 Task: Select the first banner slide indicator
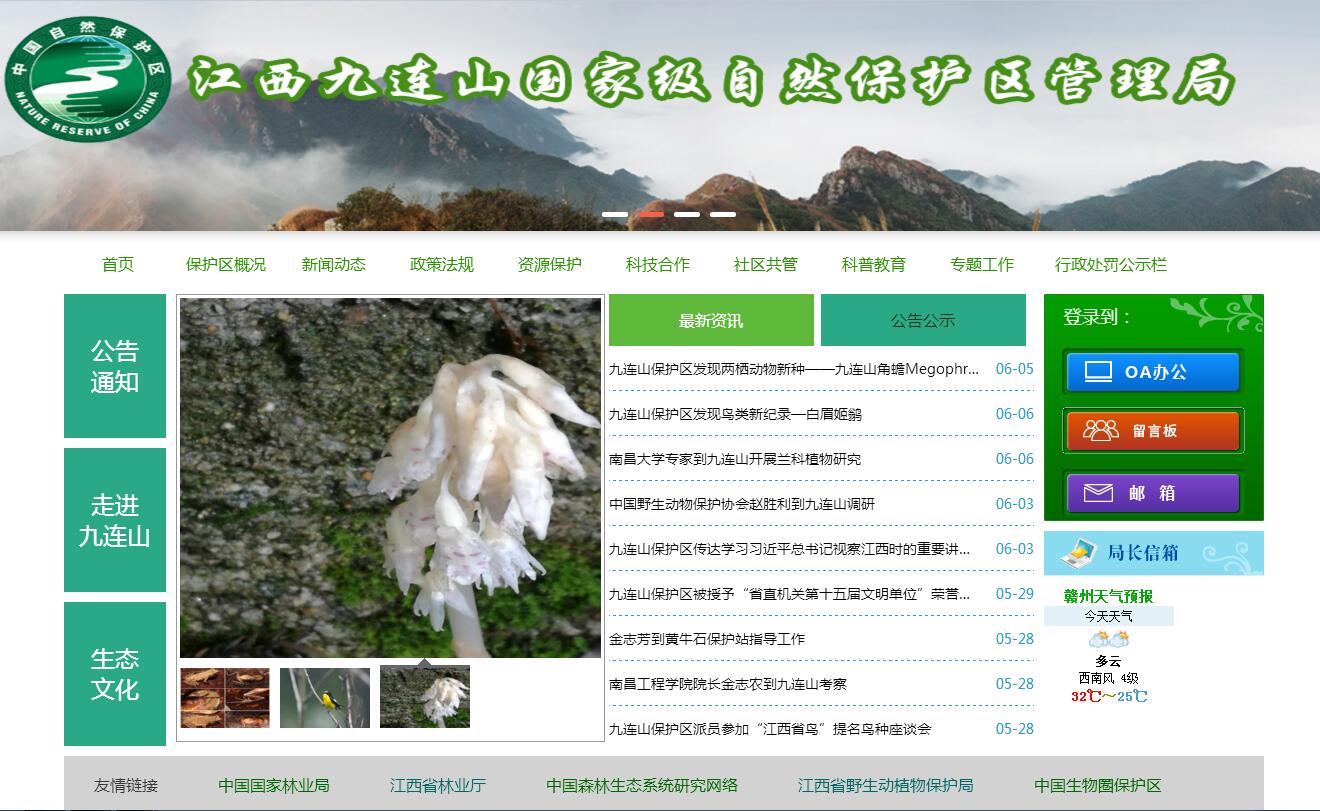point(615,214)
